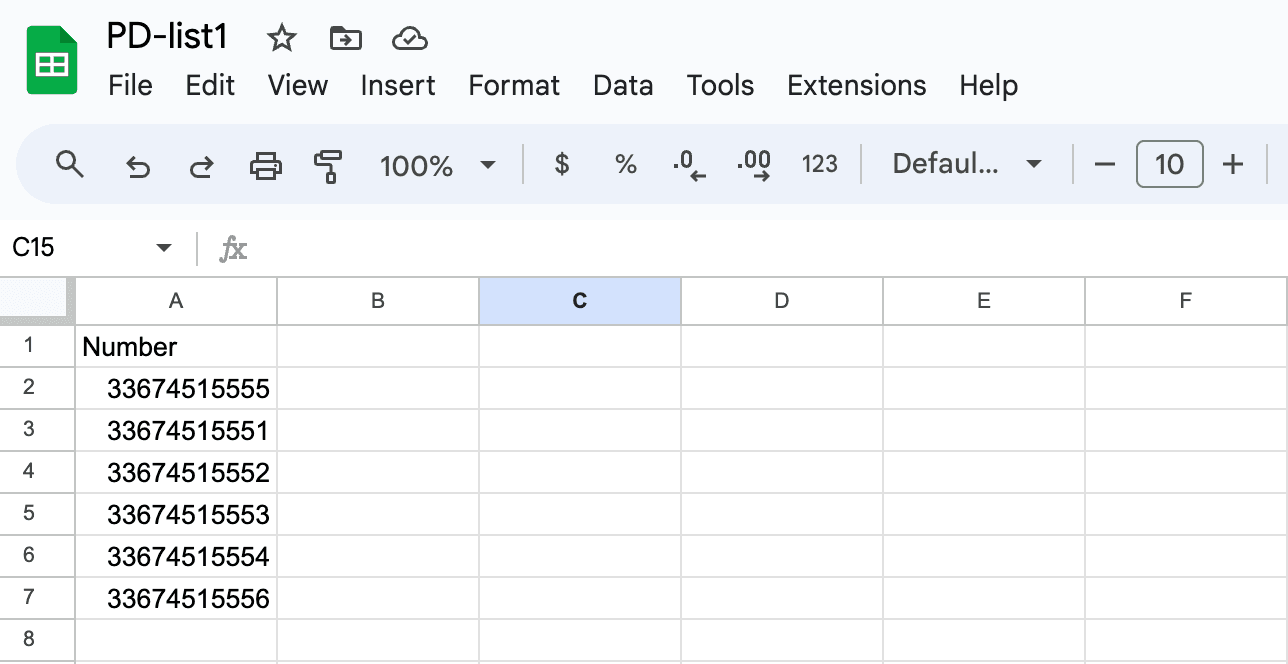This screenshot has height=664, width=1288.
Task: Redo the last action
Action: pyautogui.click(x=201, y=165)
